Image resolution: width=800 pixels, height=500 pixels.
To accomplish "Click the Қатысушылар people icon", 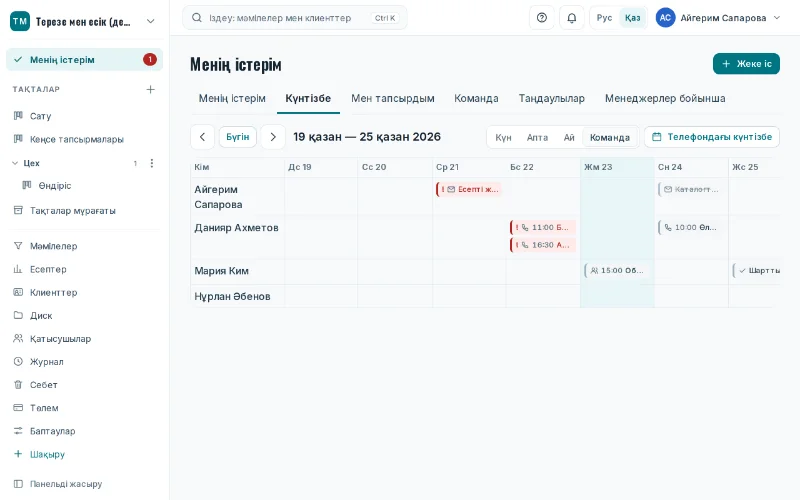I will (x=18, y=338).
